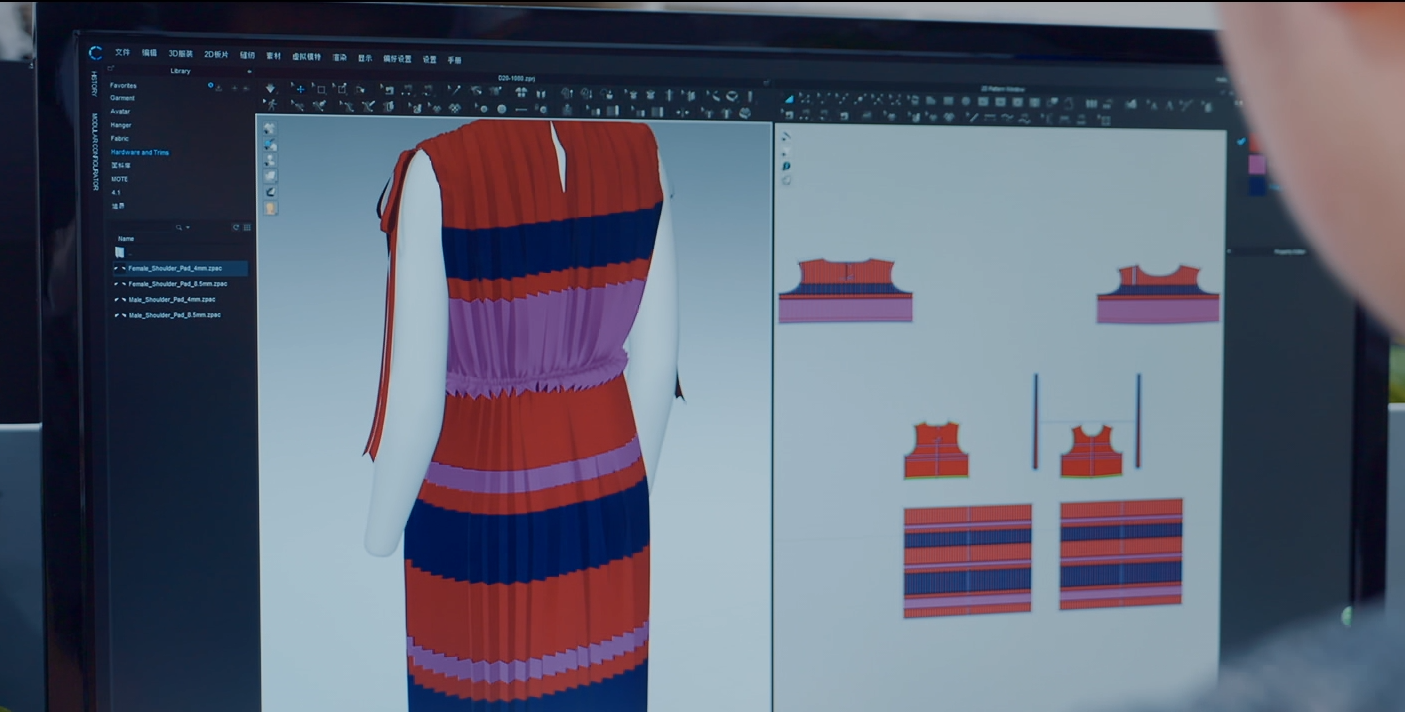This screenshot has width=1405, height=712.
Task: Click the garment display icon atop 3D viewport
Action: (270, 129)
